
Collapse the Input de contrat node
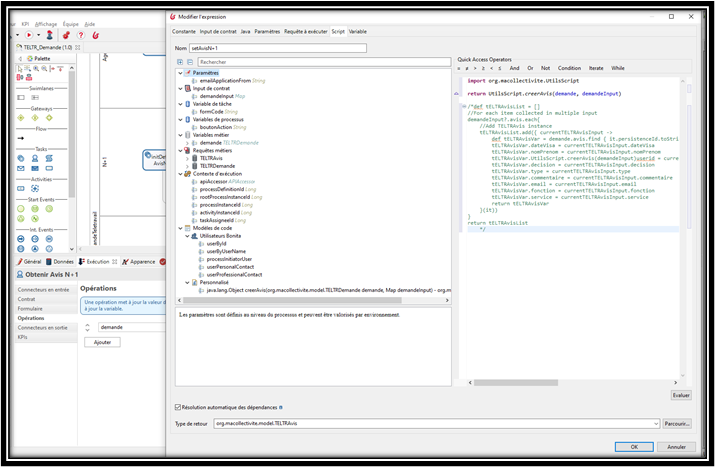[181, 88]
